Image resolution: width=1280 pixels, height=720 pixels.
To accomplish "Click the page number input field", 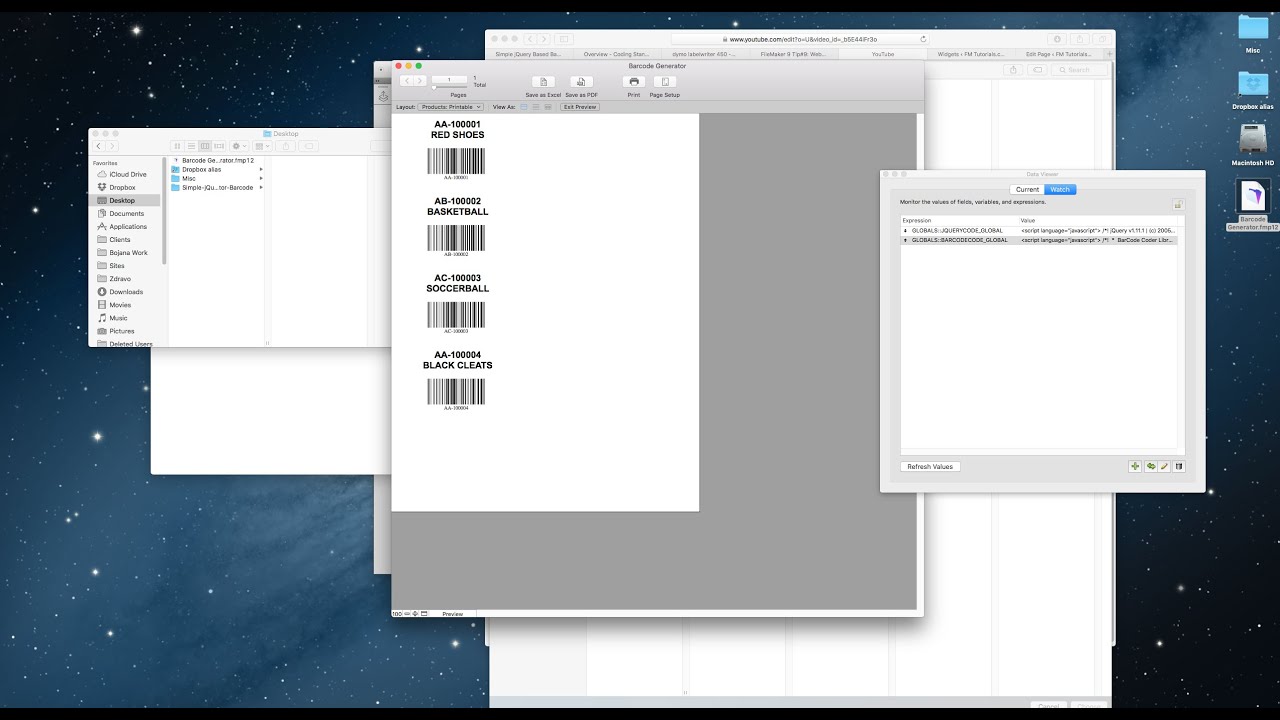I will coord(449,79).
